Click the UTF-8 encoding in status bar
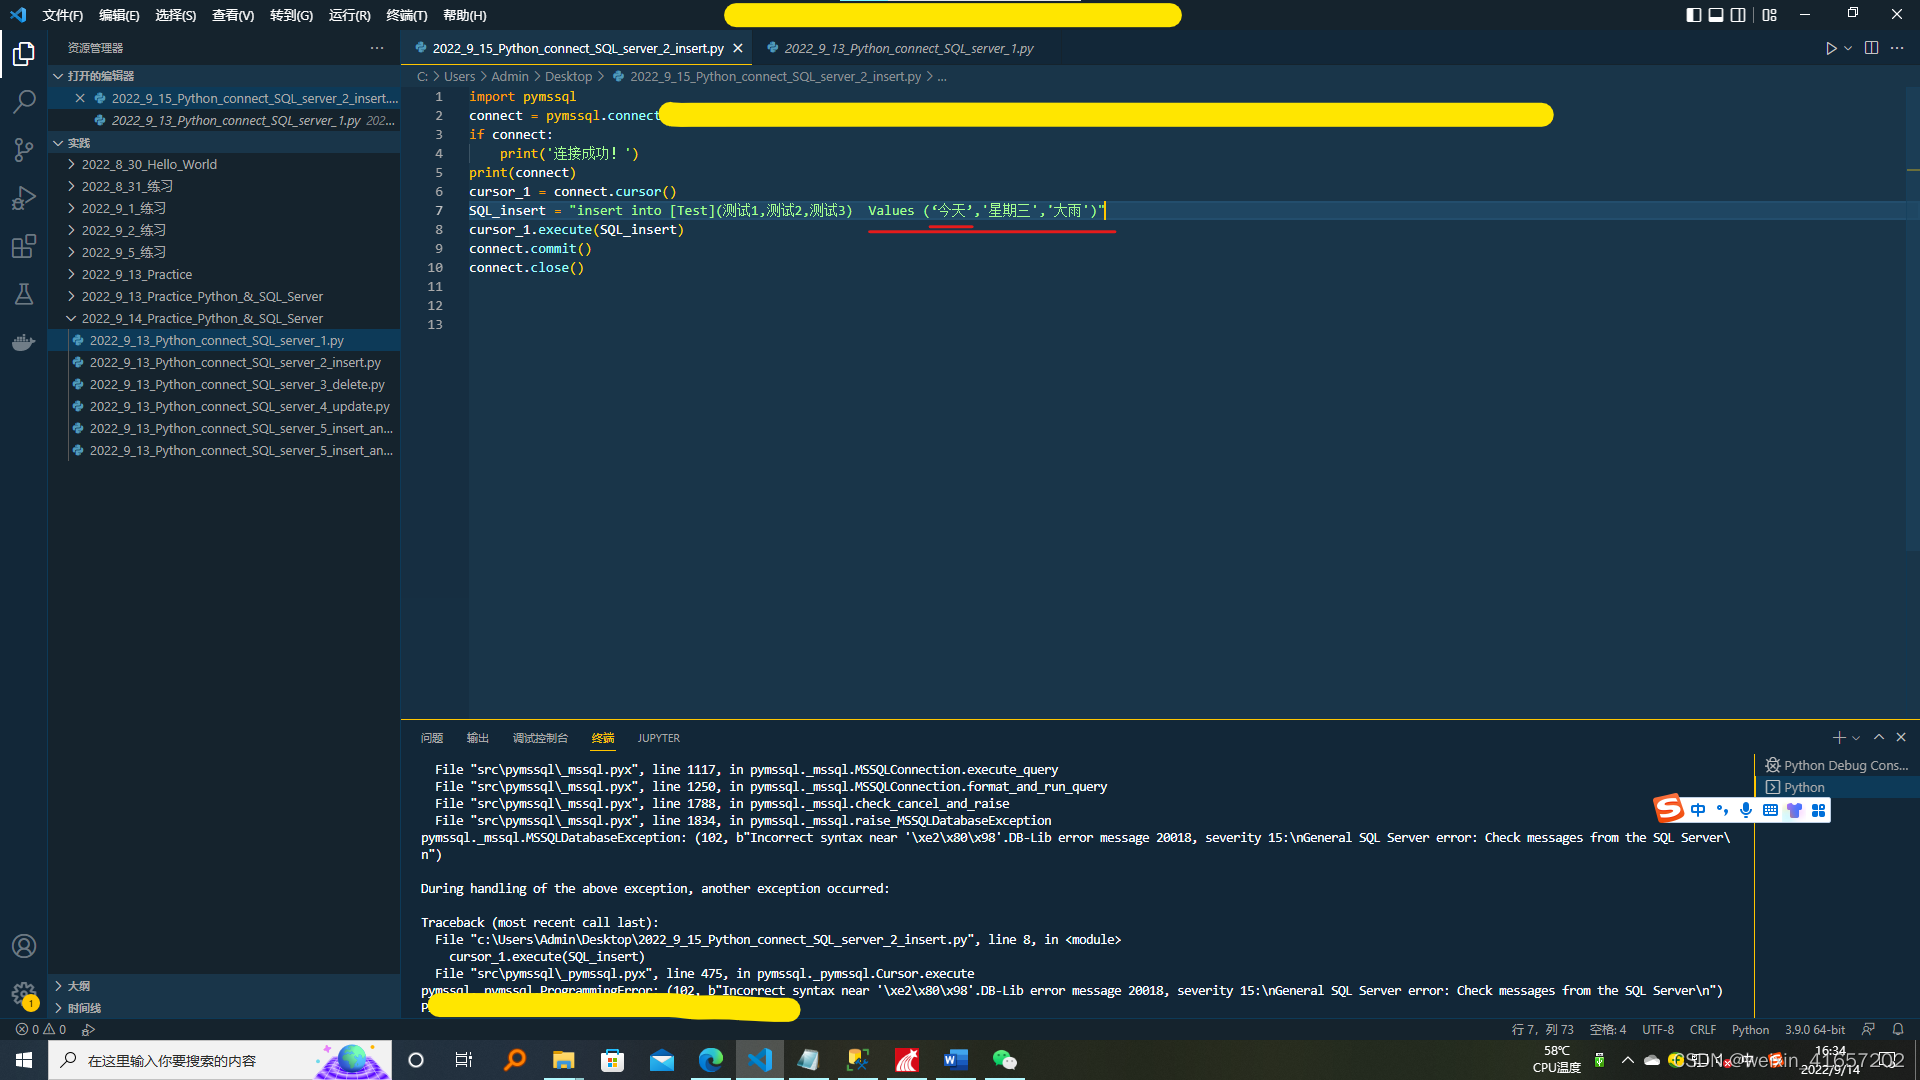1920x1080 pixels. pyautogui.click(x=1657, y=1029)
